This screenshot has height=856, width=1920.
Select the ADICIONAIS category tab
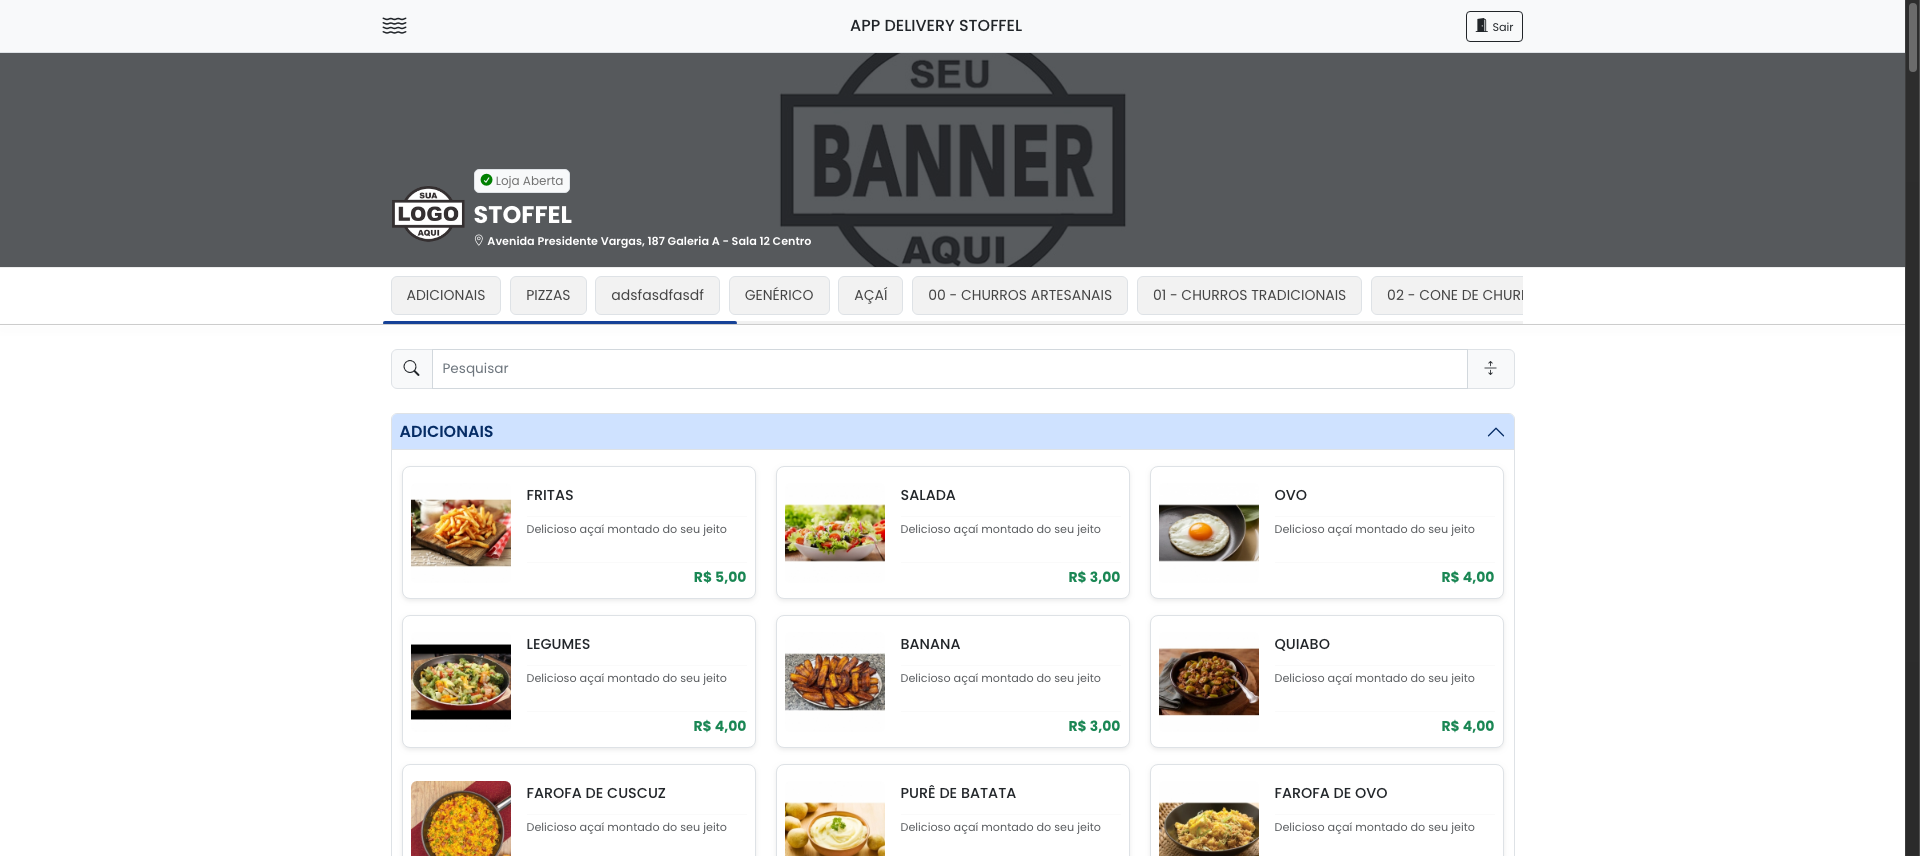[x=446, y=296]
